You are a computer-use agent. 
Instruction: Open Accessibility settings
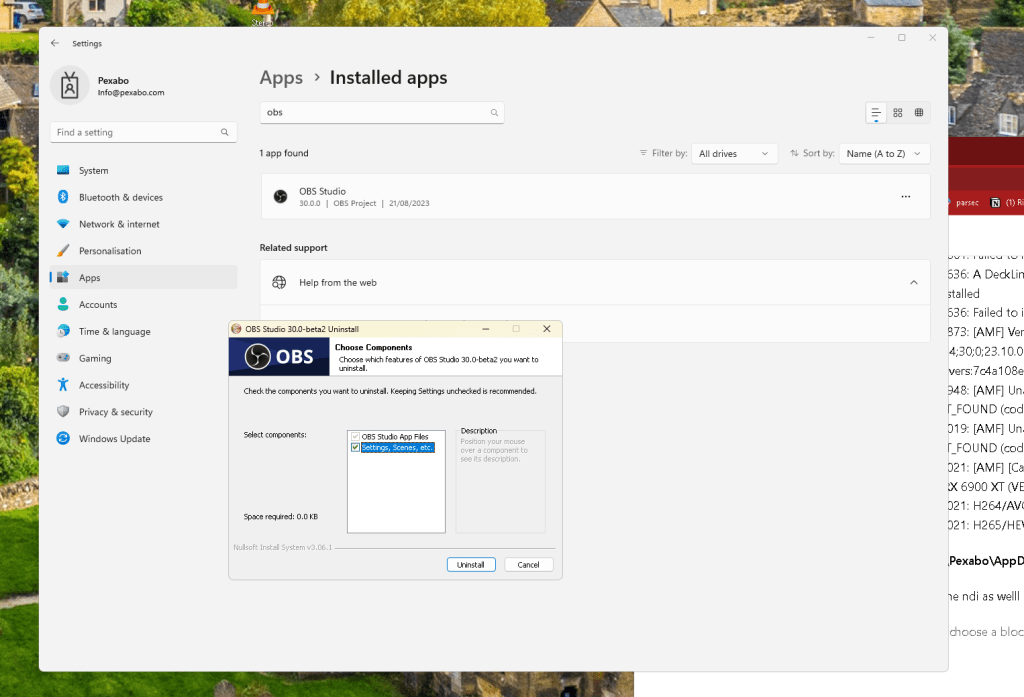(144, 385)
